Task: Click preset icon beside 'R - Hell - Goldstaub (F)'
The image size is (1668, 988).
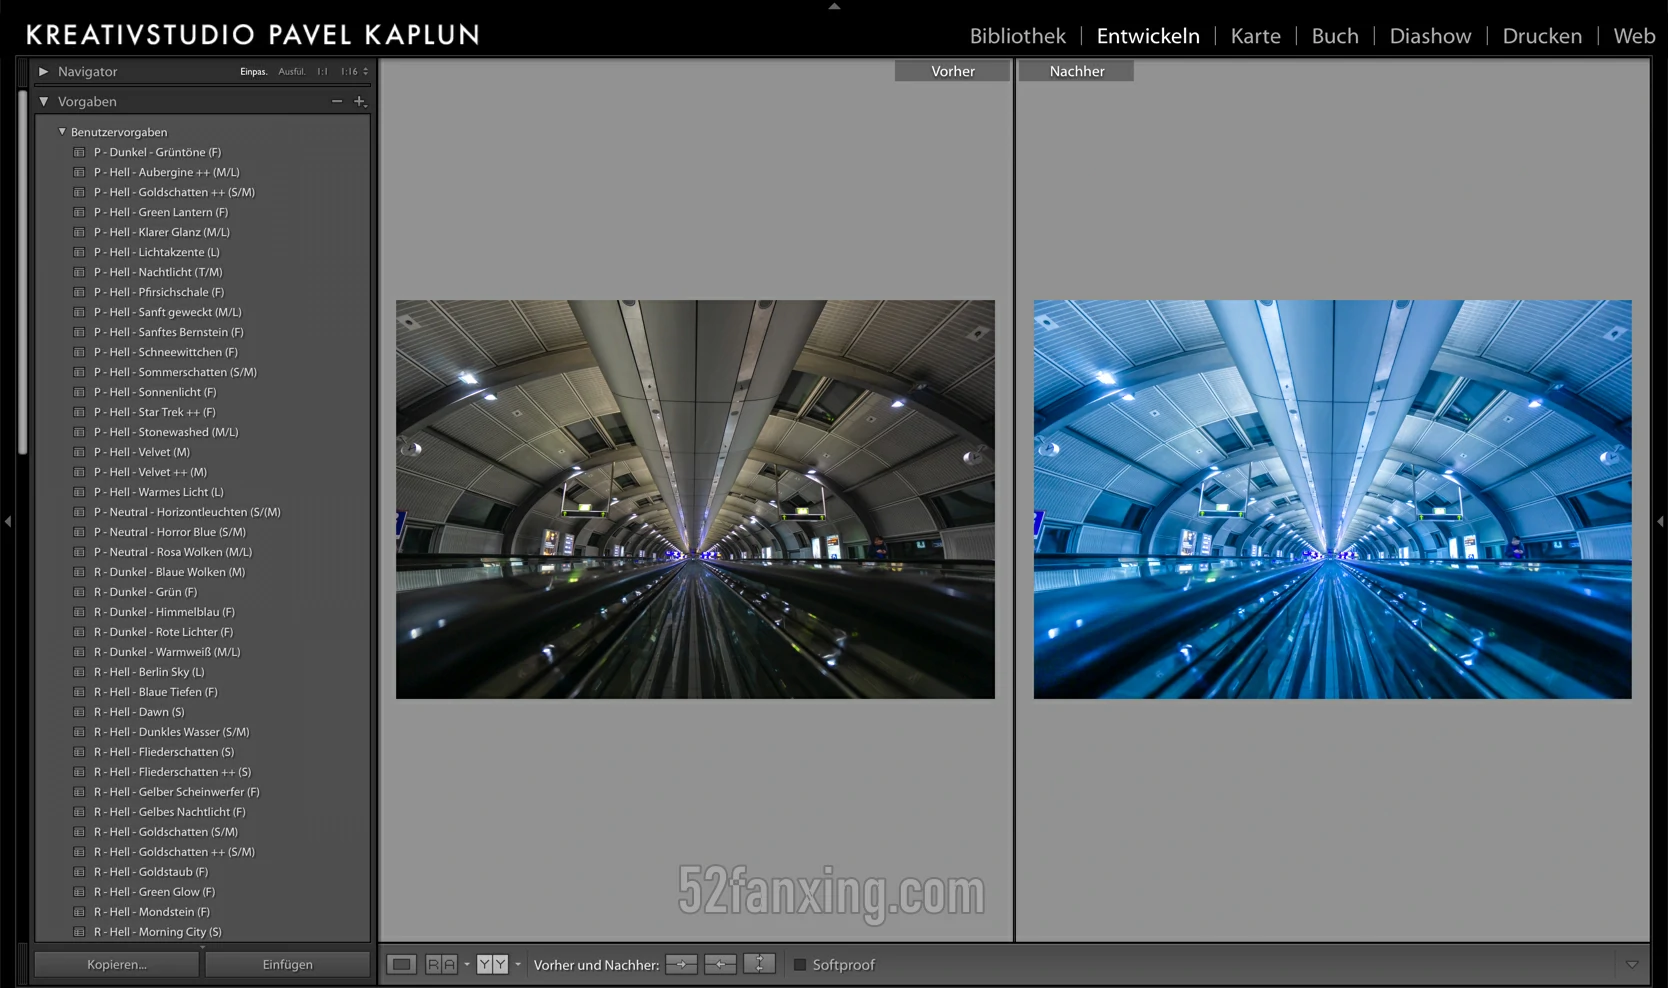Action: [x=79, y=872]
